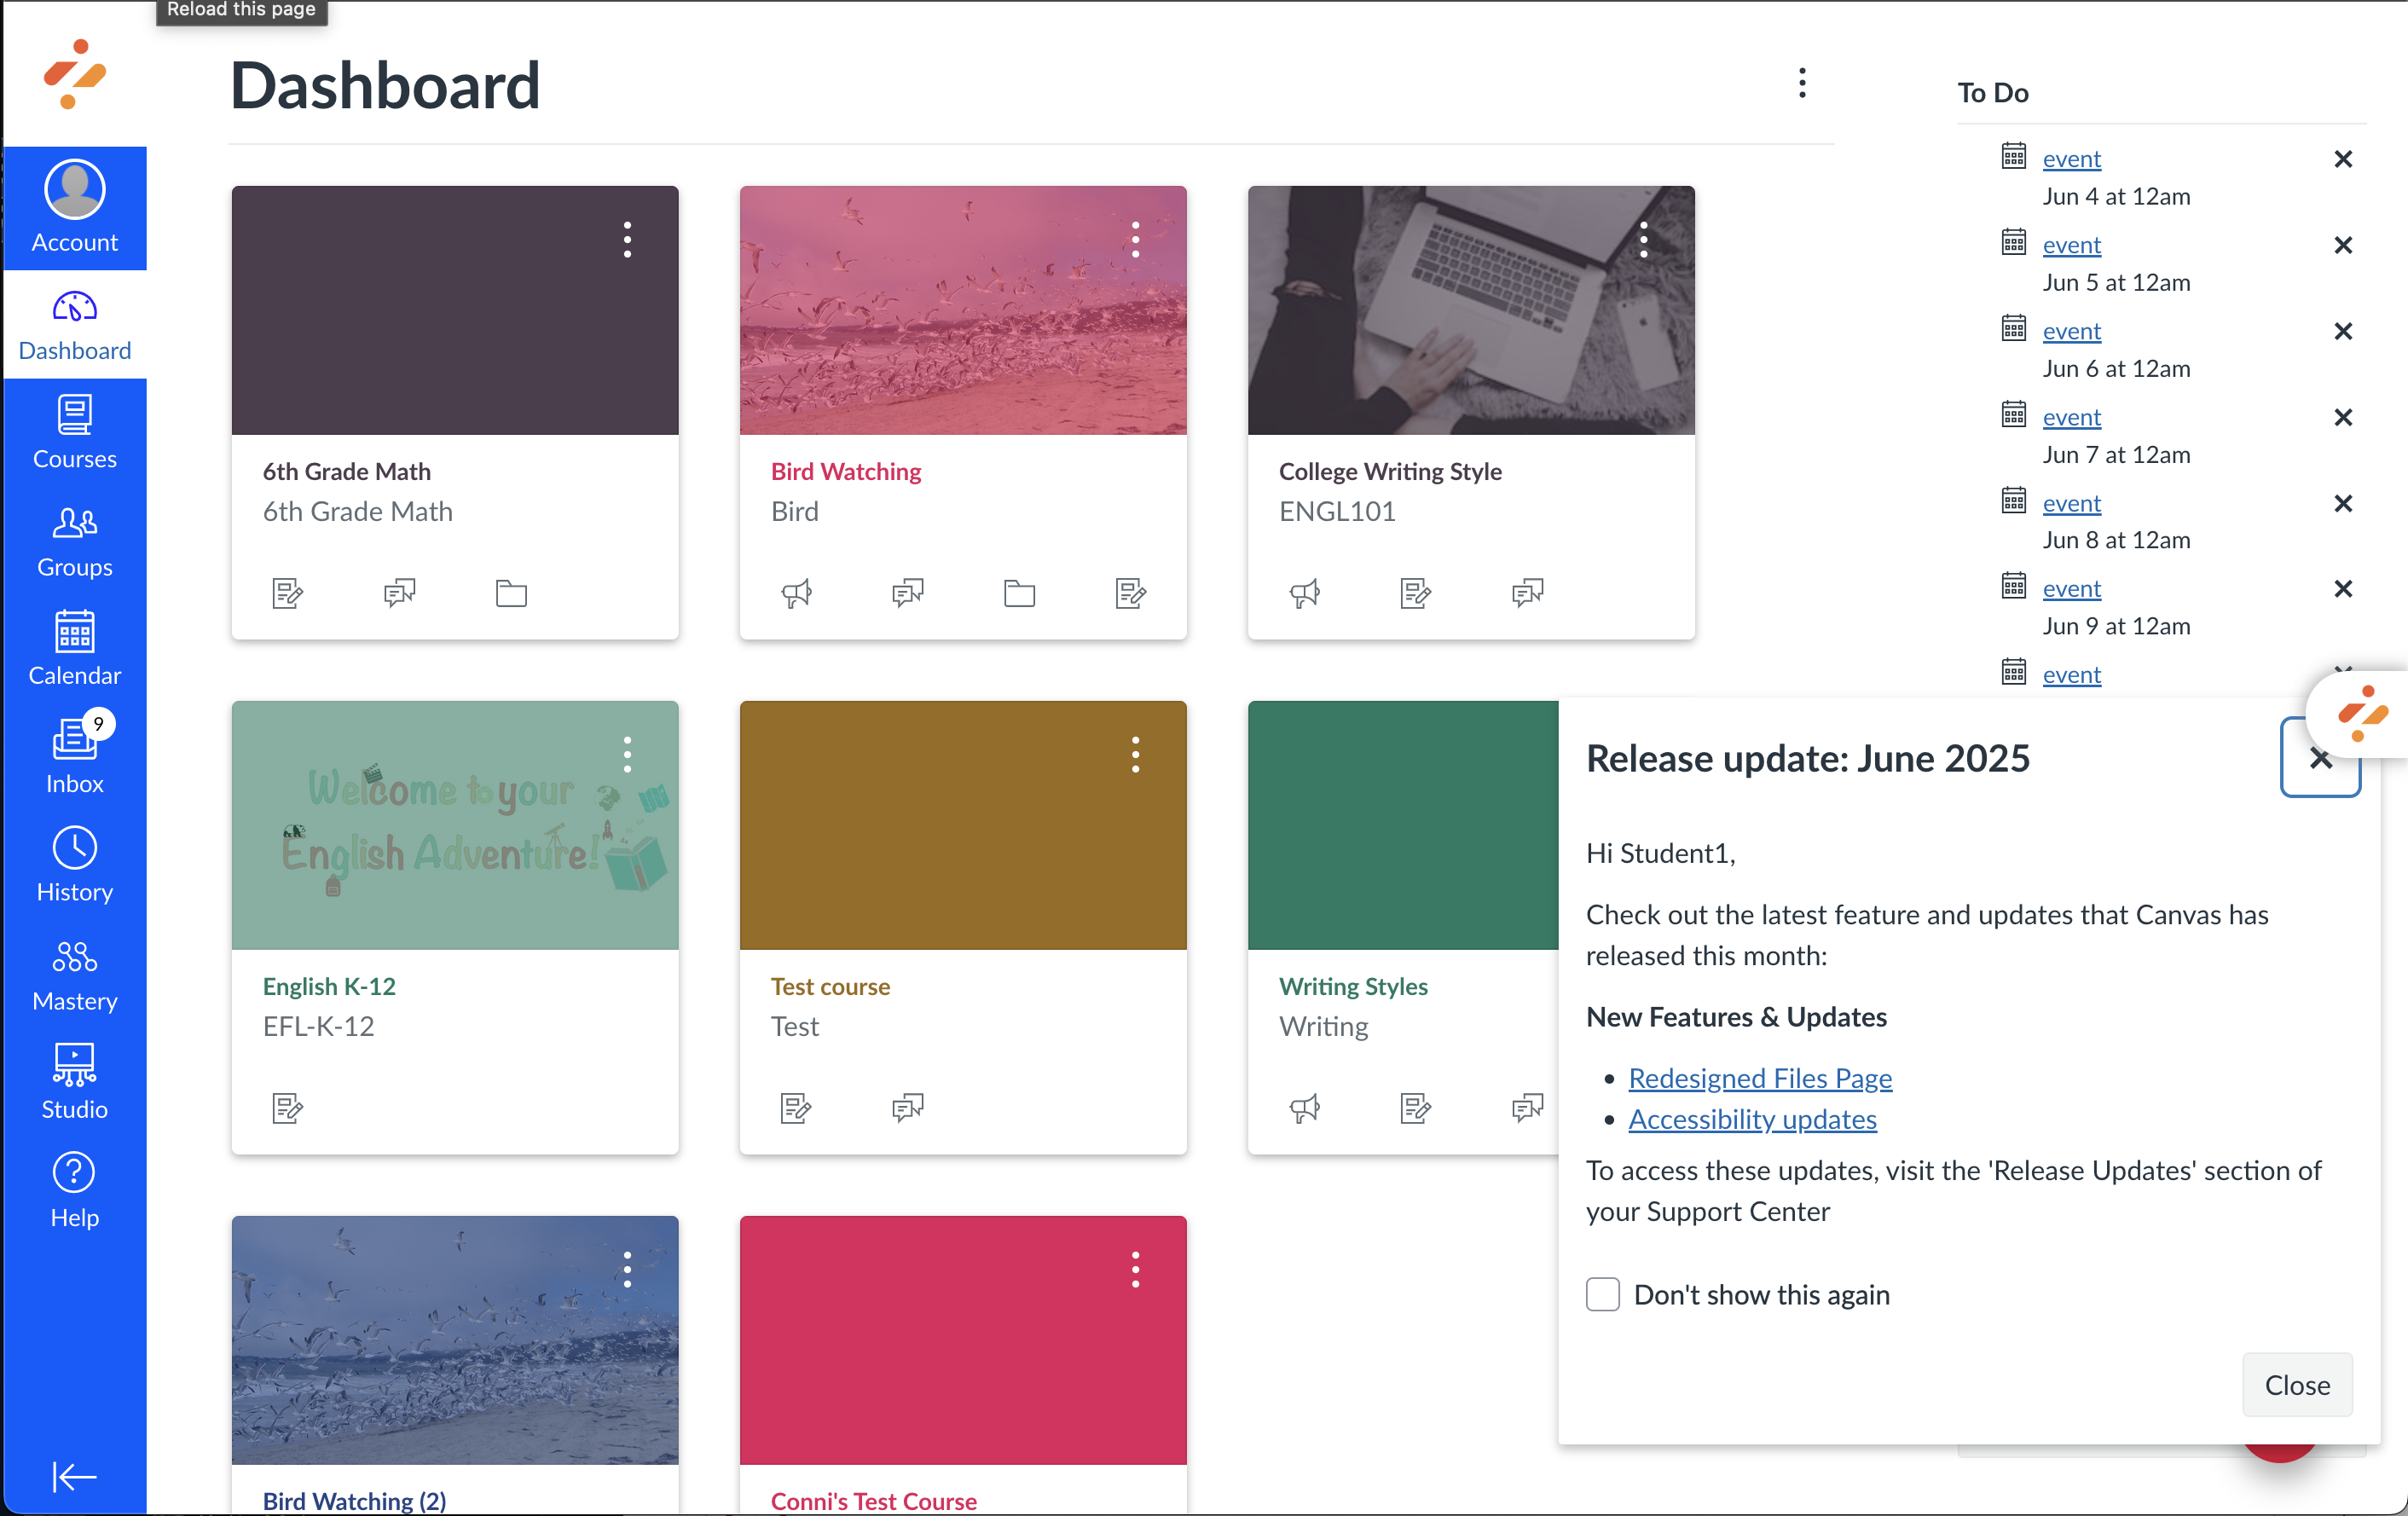Open Inbox with 9 unread badge
Image resolution: width=2408 pixels, height=1516 pixels.
pyautogui.click(x=74, y=756)
